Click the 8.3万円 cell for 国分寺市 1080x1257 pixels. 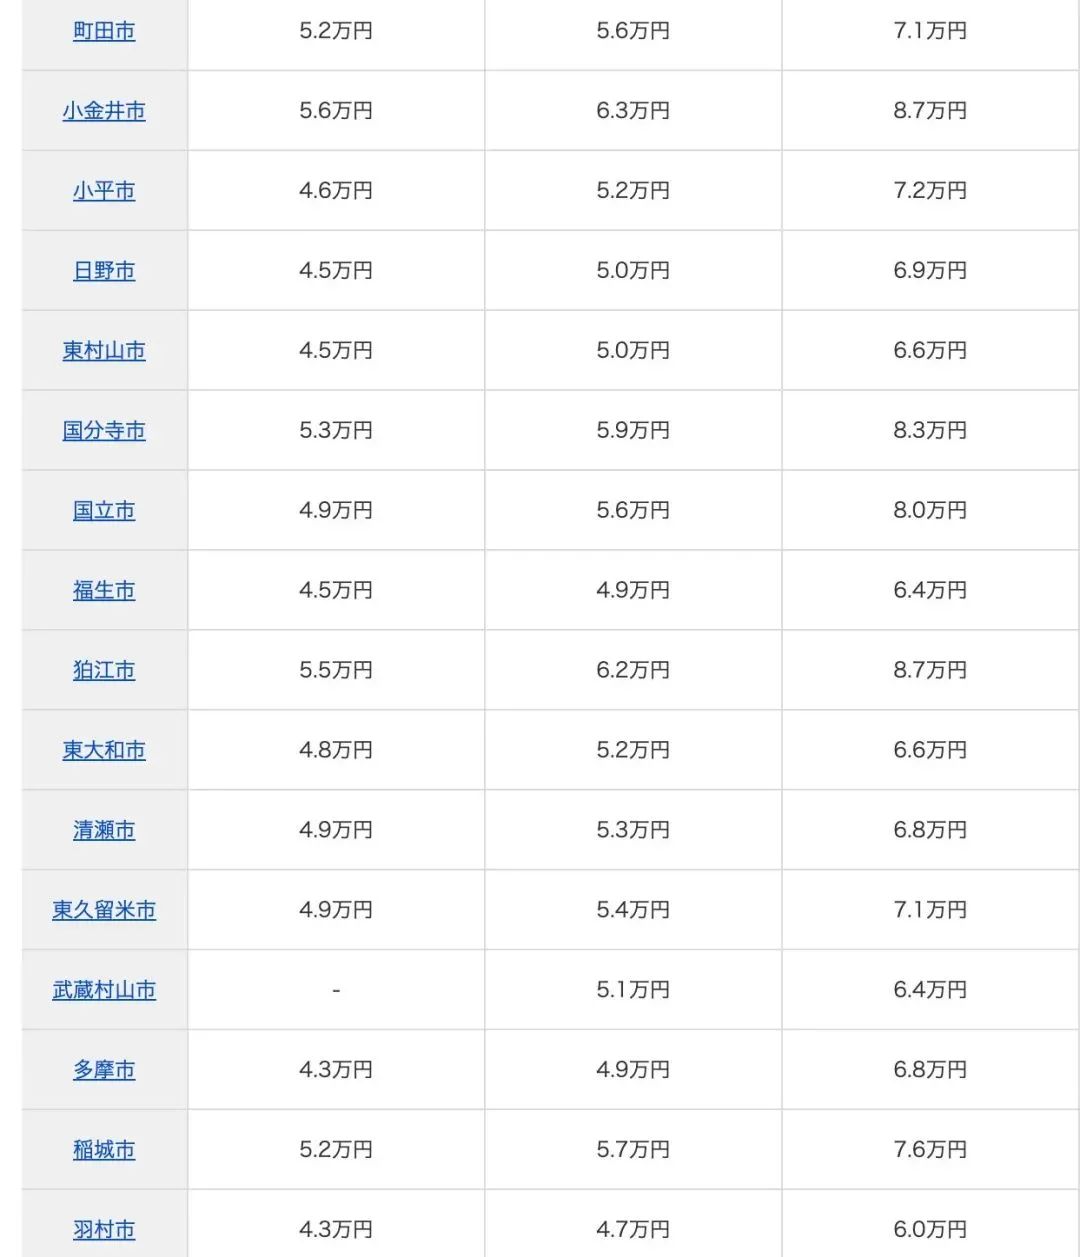coord(930,431)
